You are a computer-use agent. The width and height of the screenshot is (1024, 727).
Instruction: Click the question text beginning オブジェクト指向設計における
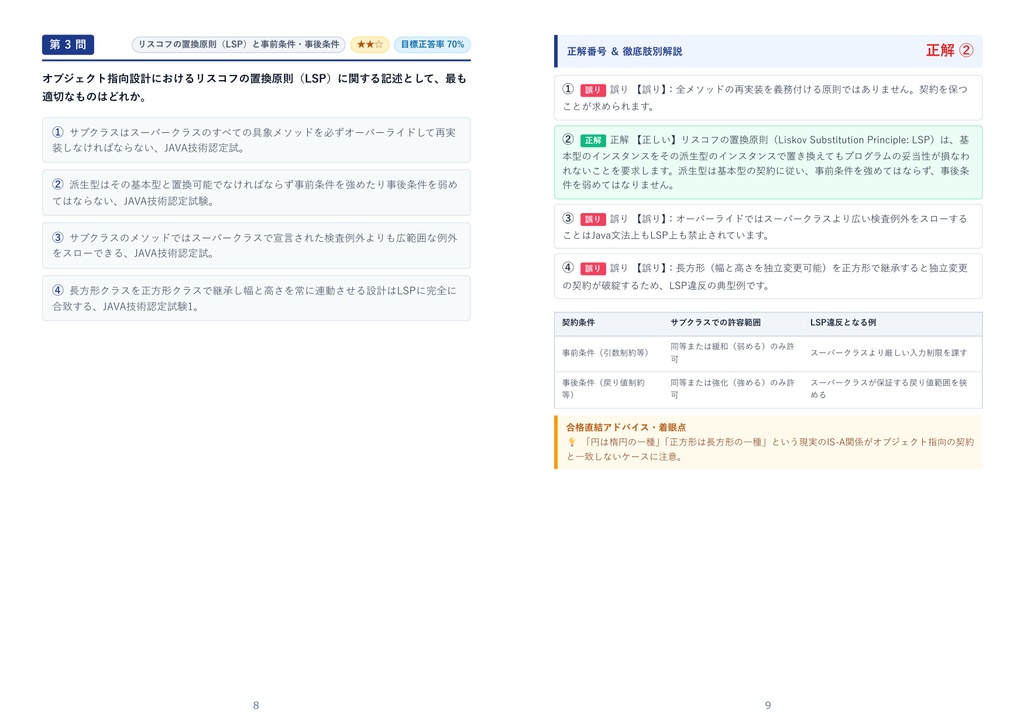255,88
